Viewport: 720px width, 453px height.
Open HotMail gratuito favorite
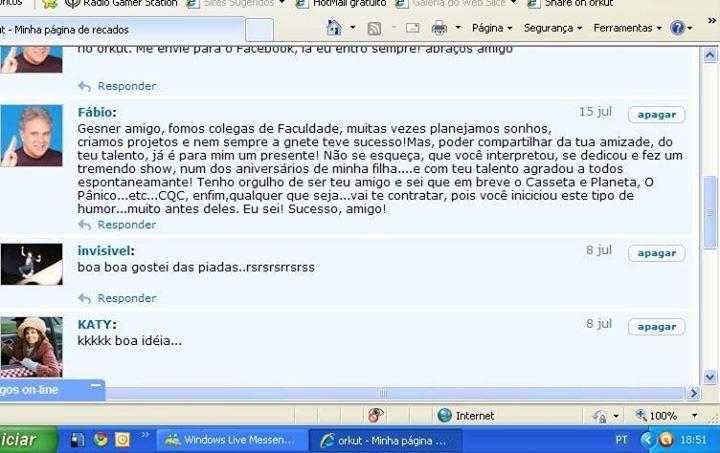click(341, 4)
